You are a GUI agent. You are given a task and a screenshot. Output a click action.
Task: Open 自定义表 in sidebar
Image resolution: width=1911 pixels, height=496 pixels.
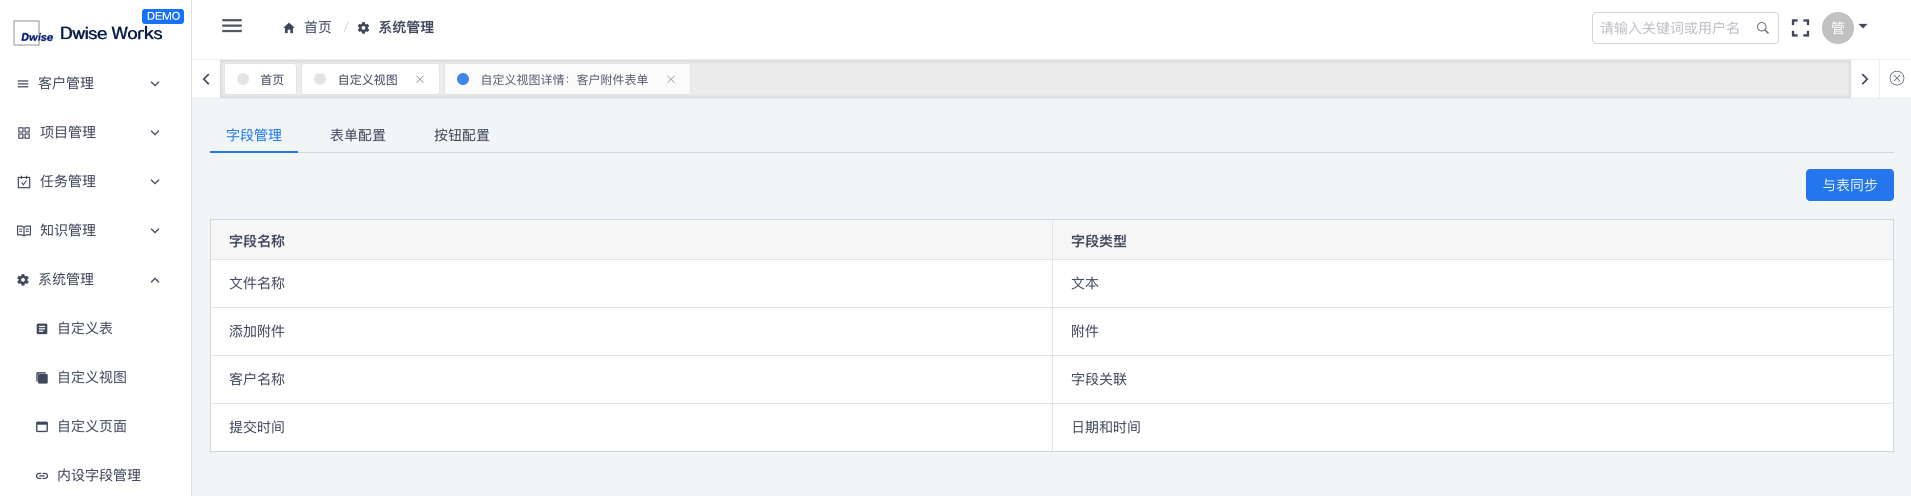click(x=85, y=328)
